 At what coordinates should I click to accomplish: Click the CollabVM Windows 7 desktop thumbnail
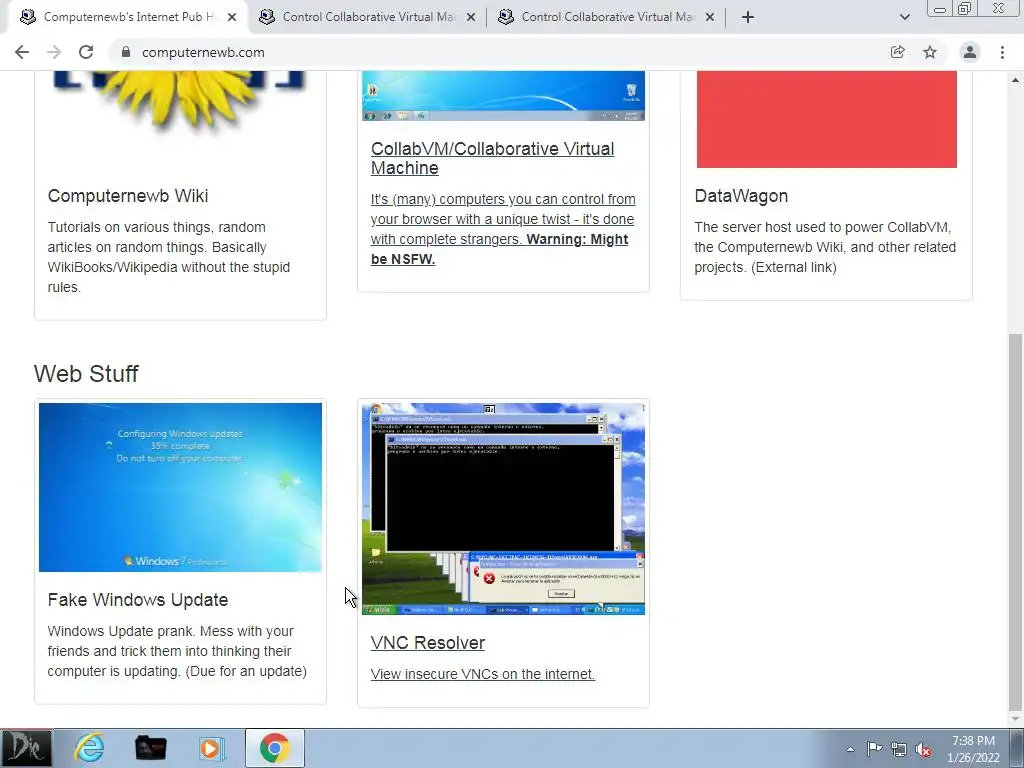coord(504,96)
